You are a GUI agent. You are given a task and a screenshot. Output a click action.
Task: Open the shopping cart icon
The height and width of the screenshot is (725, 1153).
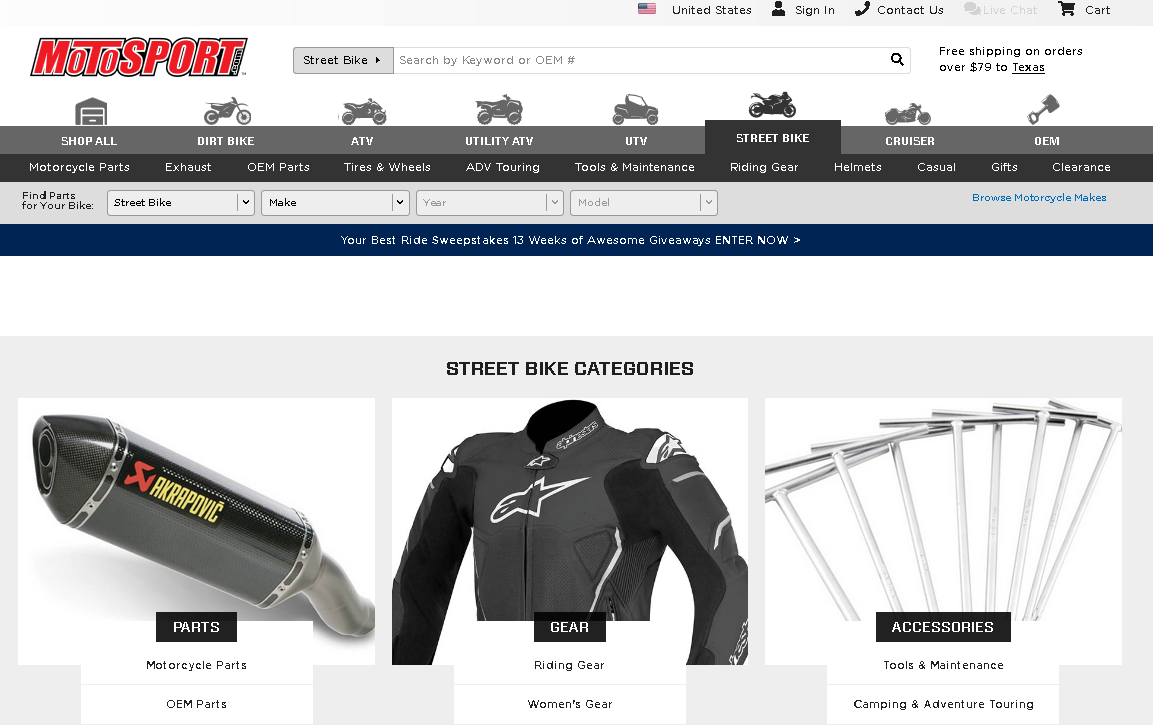click(x=1066, y=9)
